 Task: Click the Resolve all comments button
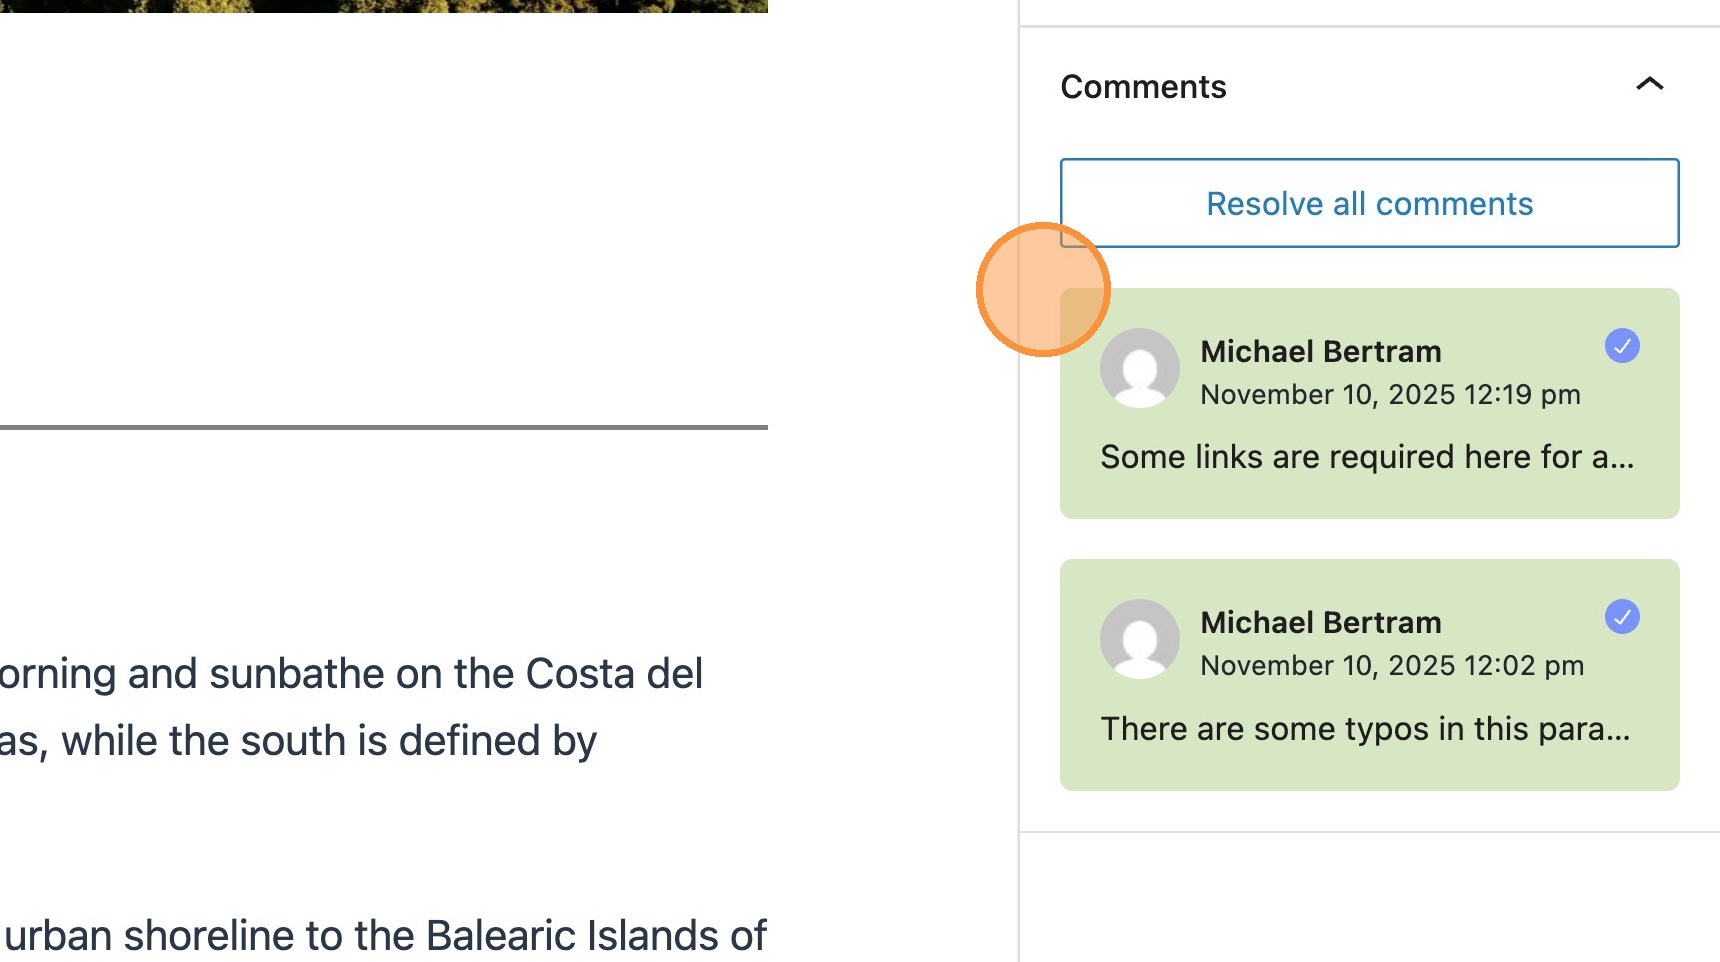point(1369,204)
